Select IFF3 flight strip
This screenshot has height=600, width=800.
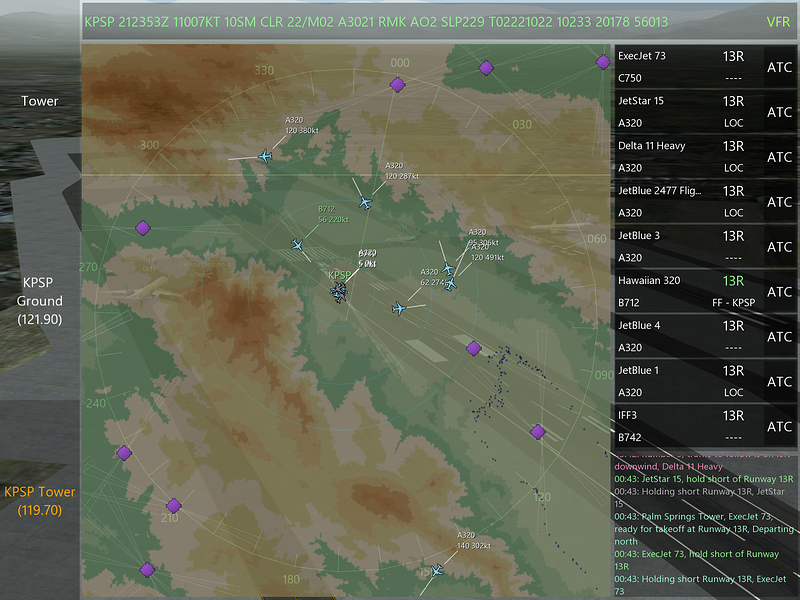tap(689, 427)
